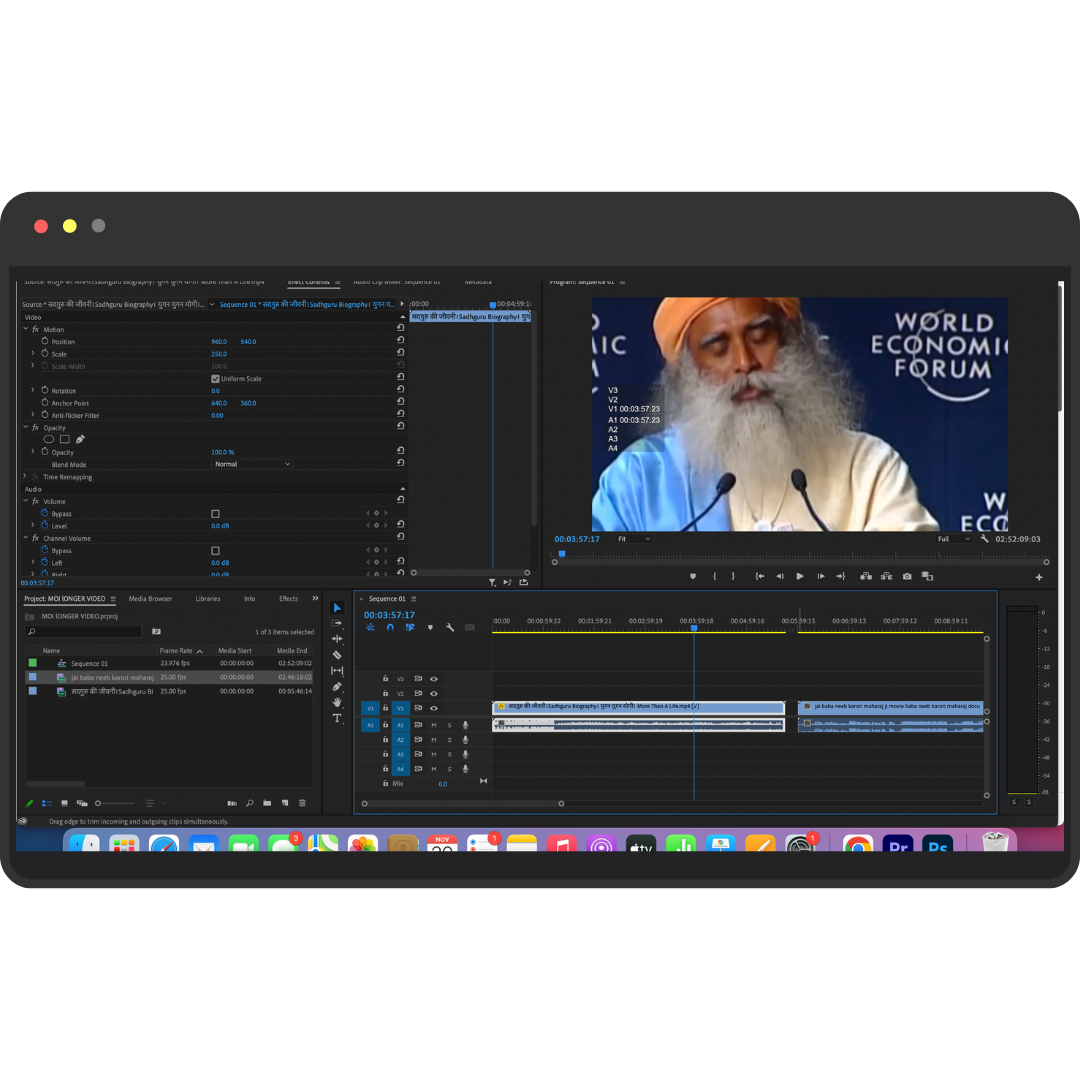The image size is (1080, 1080).
Task: Click the project panel thumbnail zoom slider
Action: (98, 803)
